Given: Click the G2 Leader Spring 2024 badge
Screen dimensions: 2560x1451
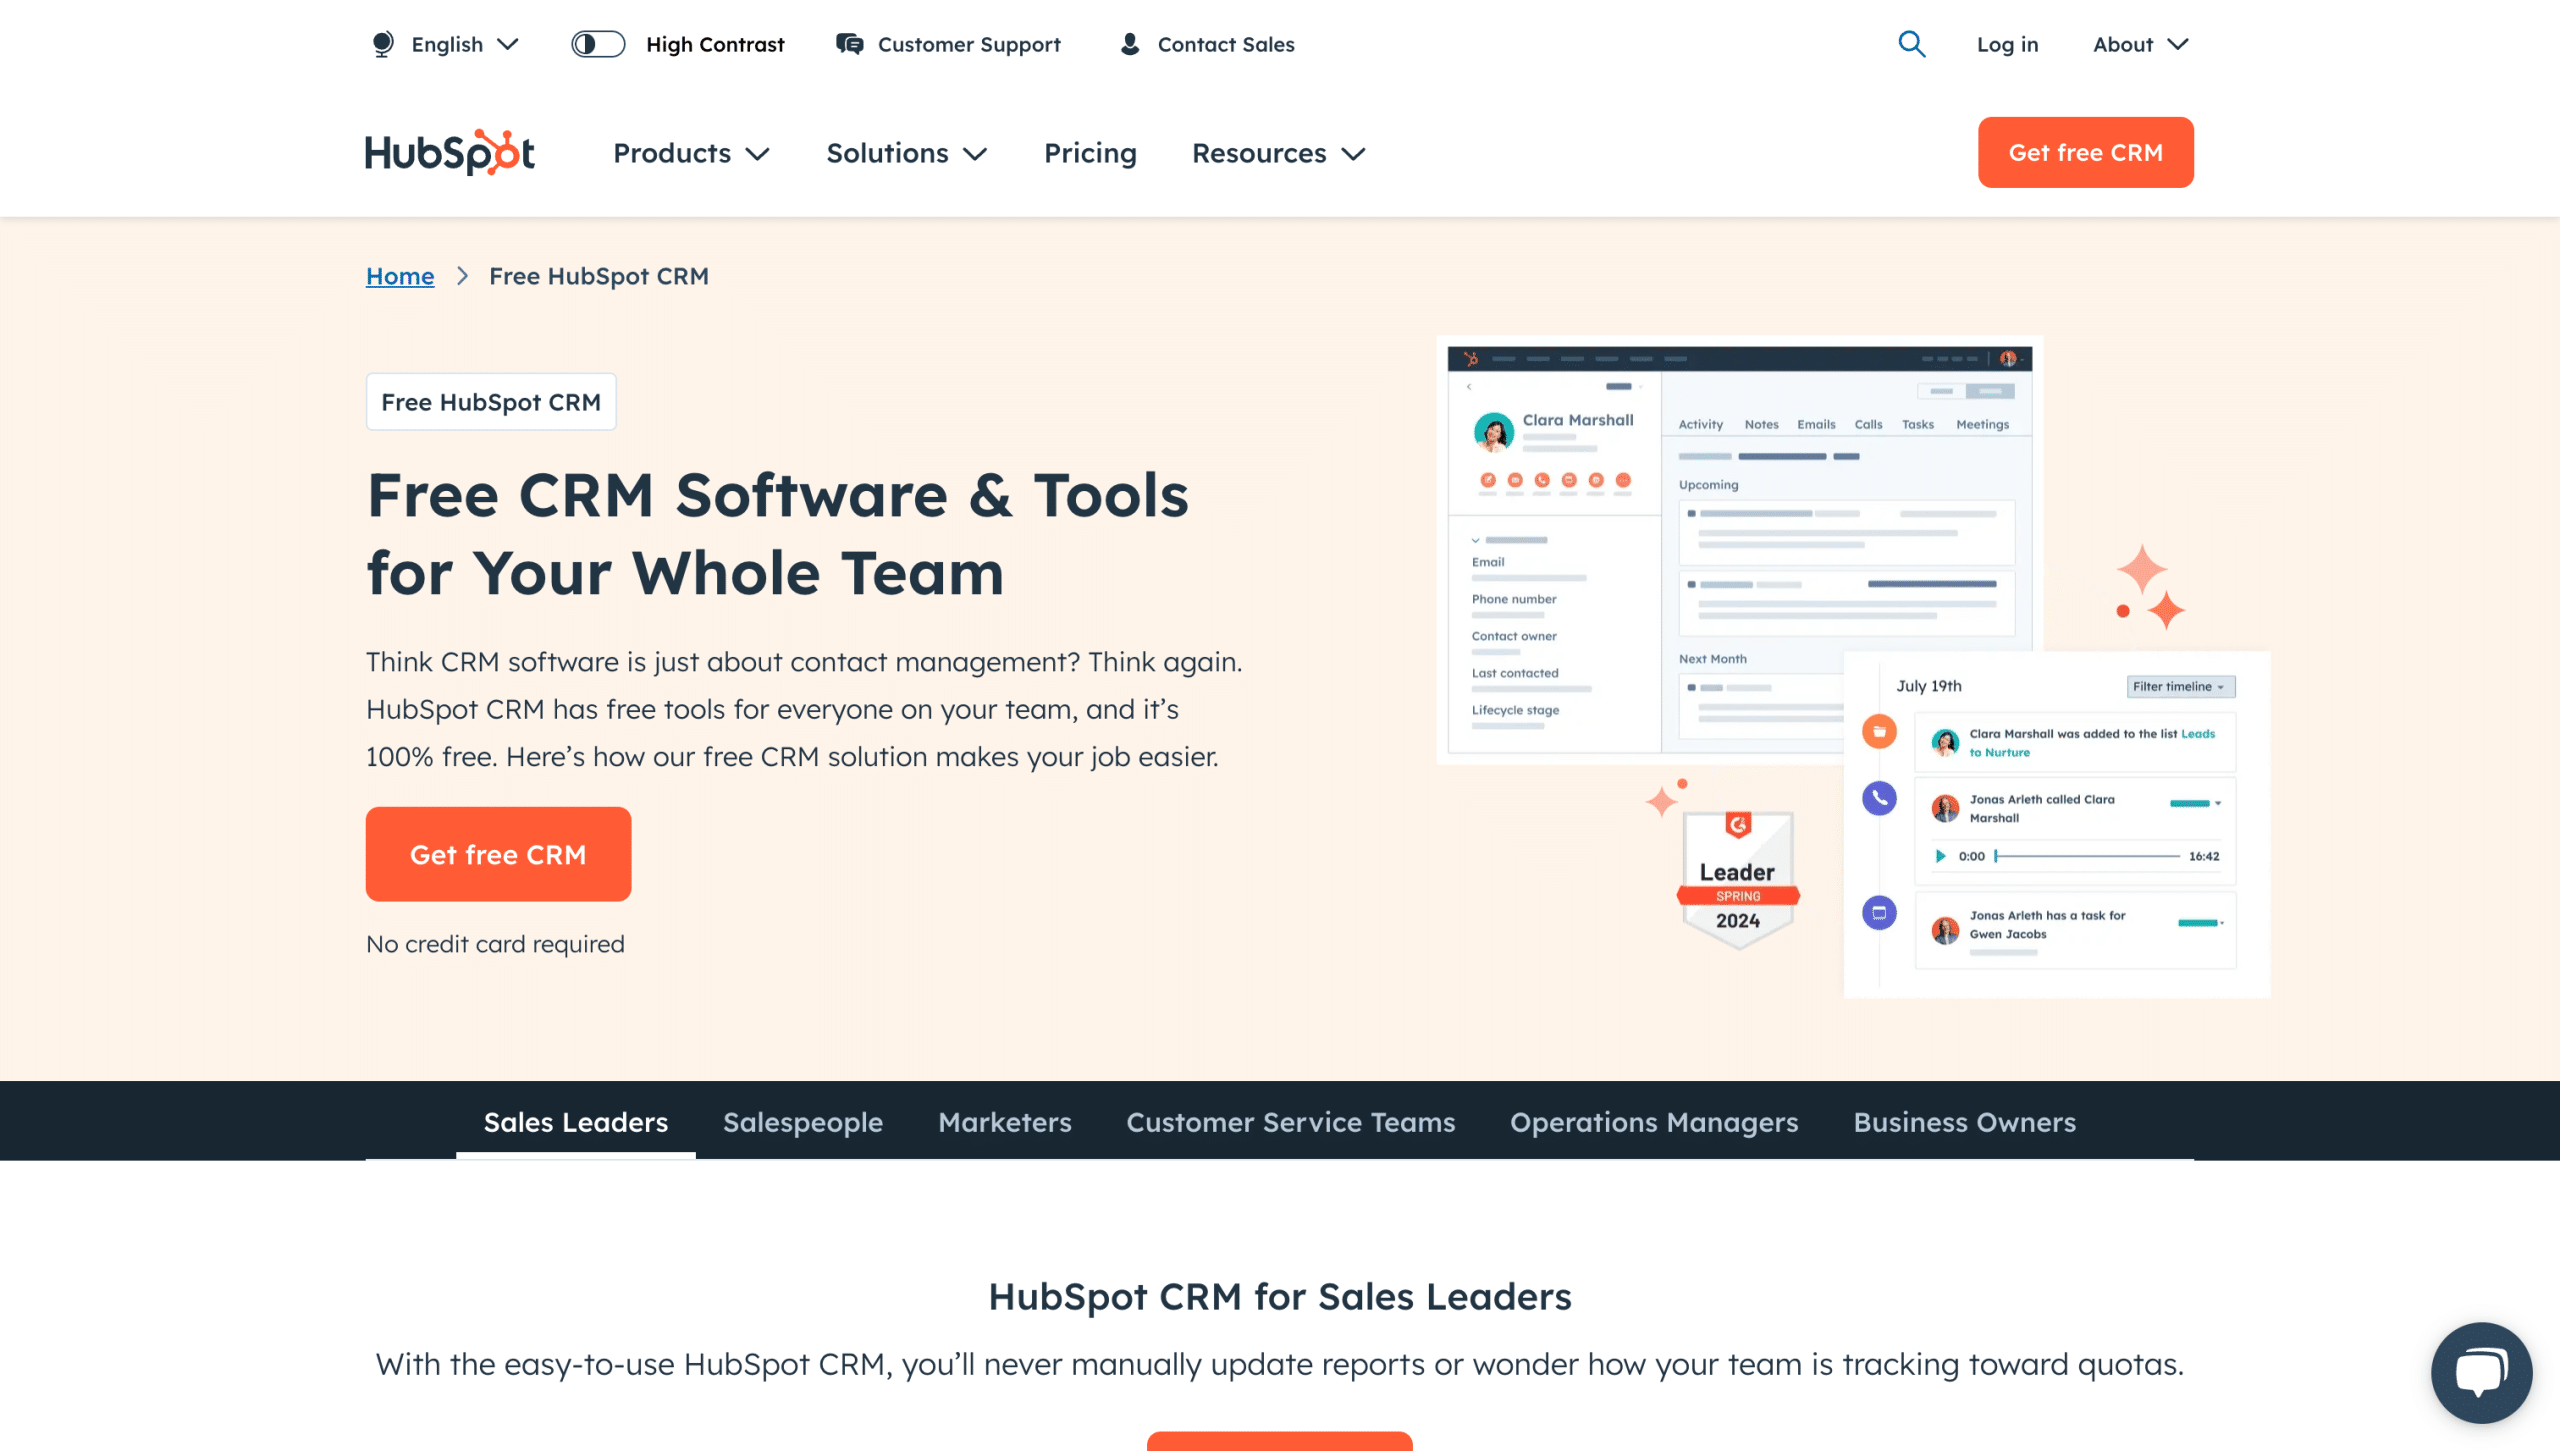Looking at the screenshot, I should pyautogui.click(x=1738, y=878).
